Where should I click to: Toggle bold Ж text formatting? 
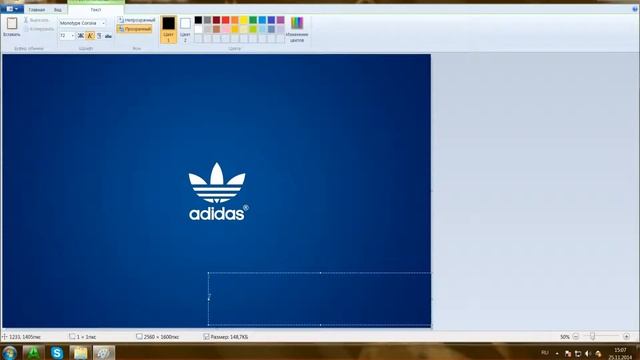pyautogui.click(x=81, y=36)
